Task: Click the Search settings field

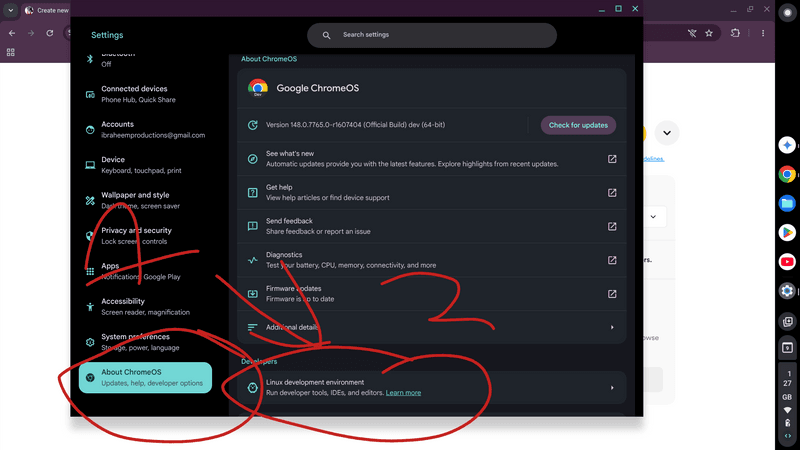Action: point(432,35)
